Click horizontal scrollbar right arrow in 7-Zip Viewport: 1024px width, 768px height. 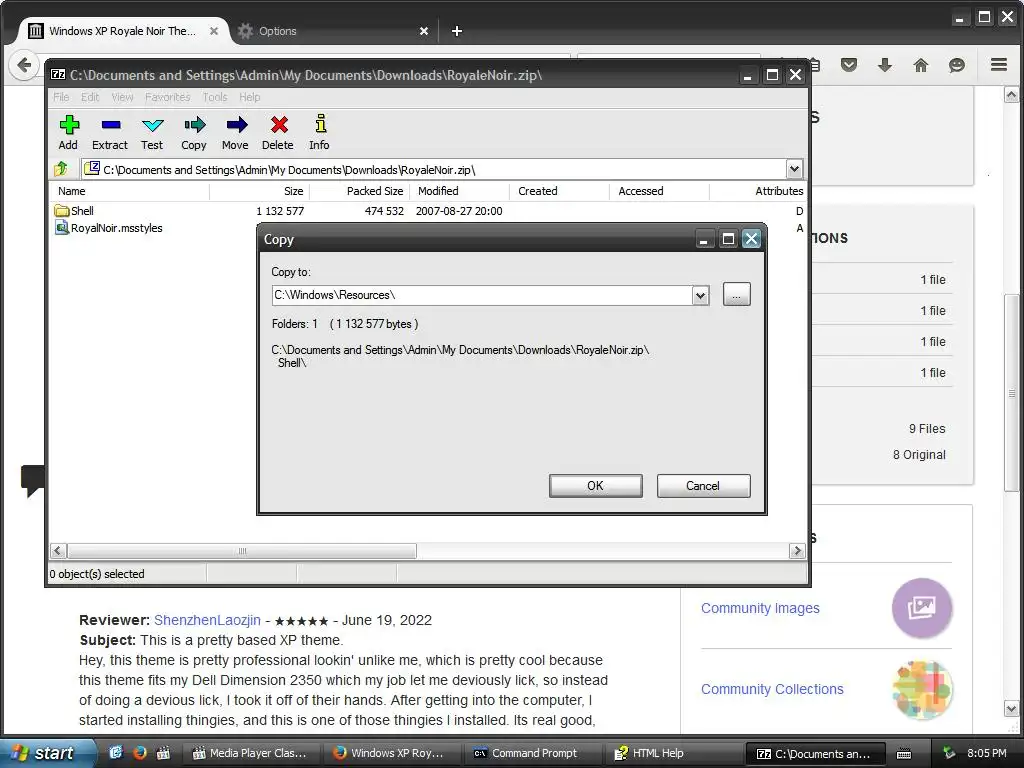(x=797, y=551)
